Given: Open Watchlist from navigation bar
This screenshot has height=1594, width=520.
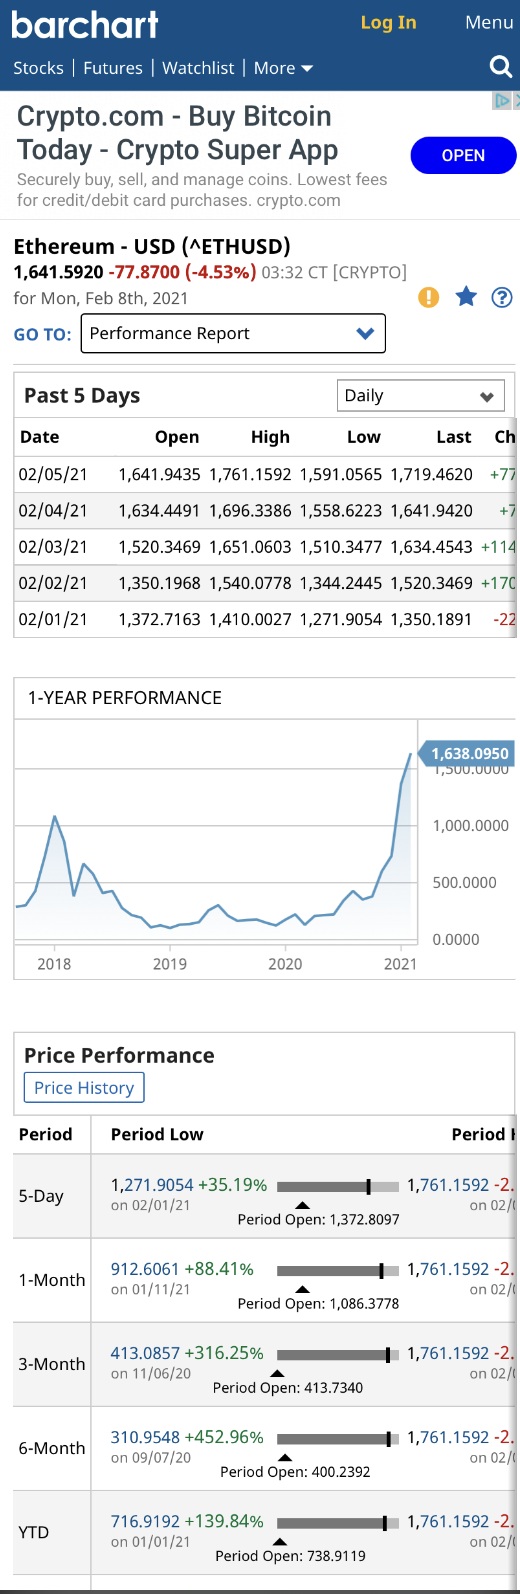Looking at the screenshot, I should pyautogui.click(x=198, y=68).
